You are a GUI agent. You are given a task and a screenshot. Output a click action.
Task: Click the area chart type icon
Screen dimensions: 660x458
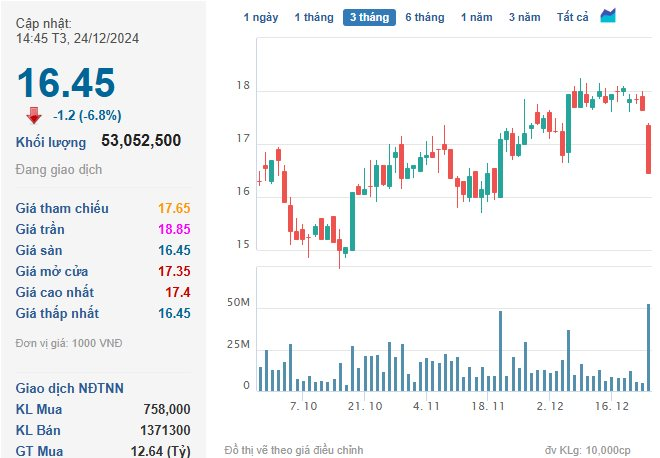[608, 16]
